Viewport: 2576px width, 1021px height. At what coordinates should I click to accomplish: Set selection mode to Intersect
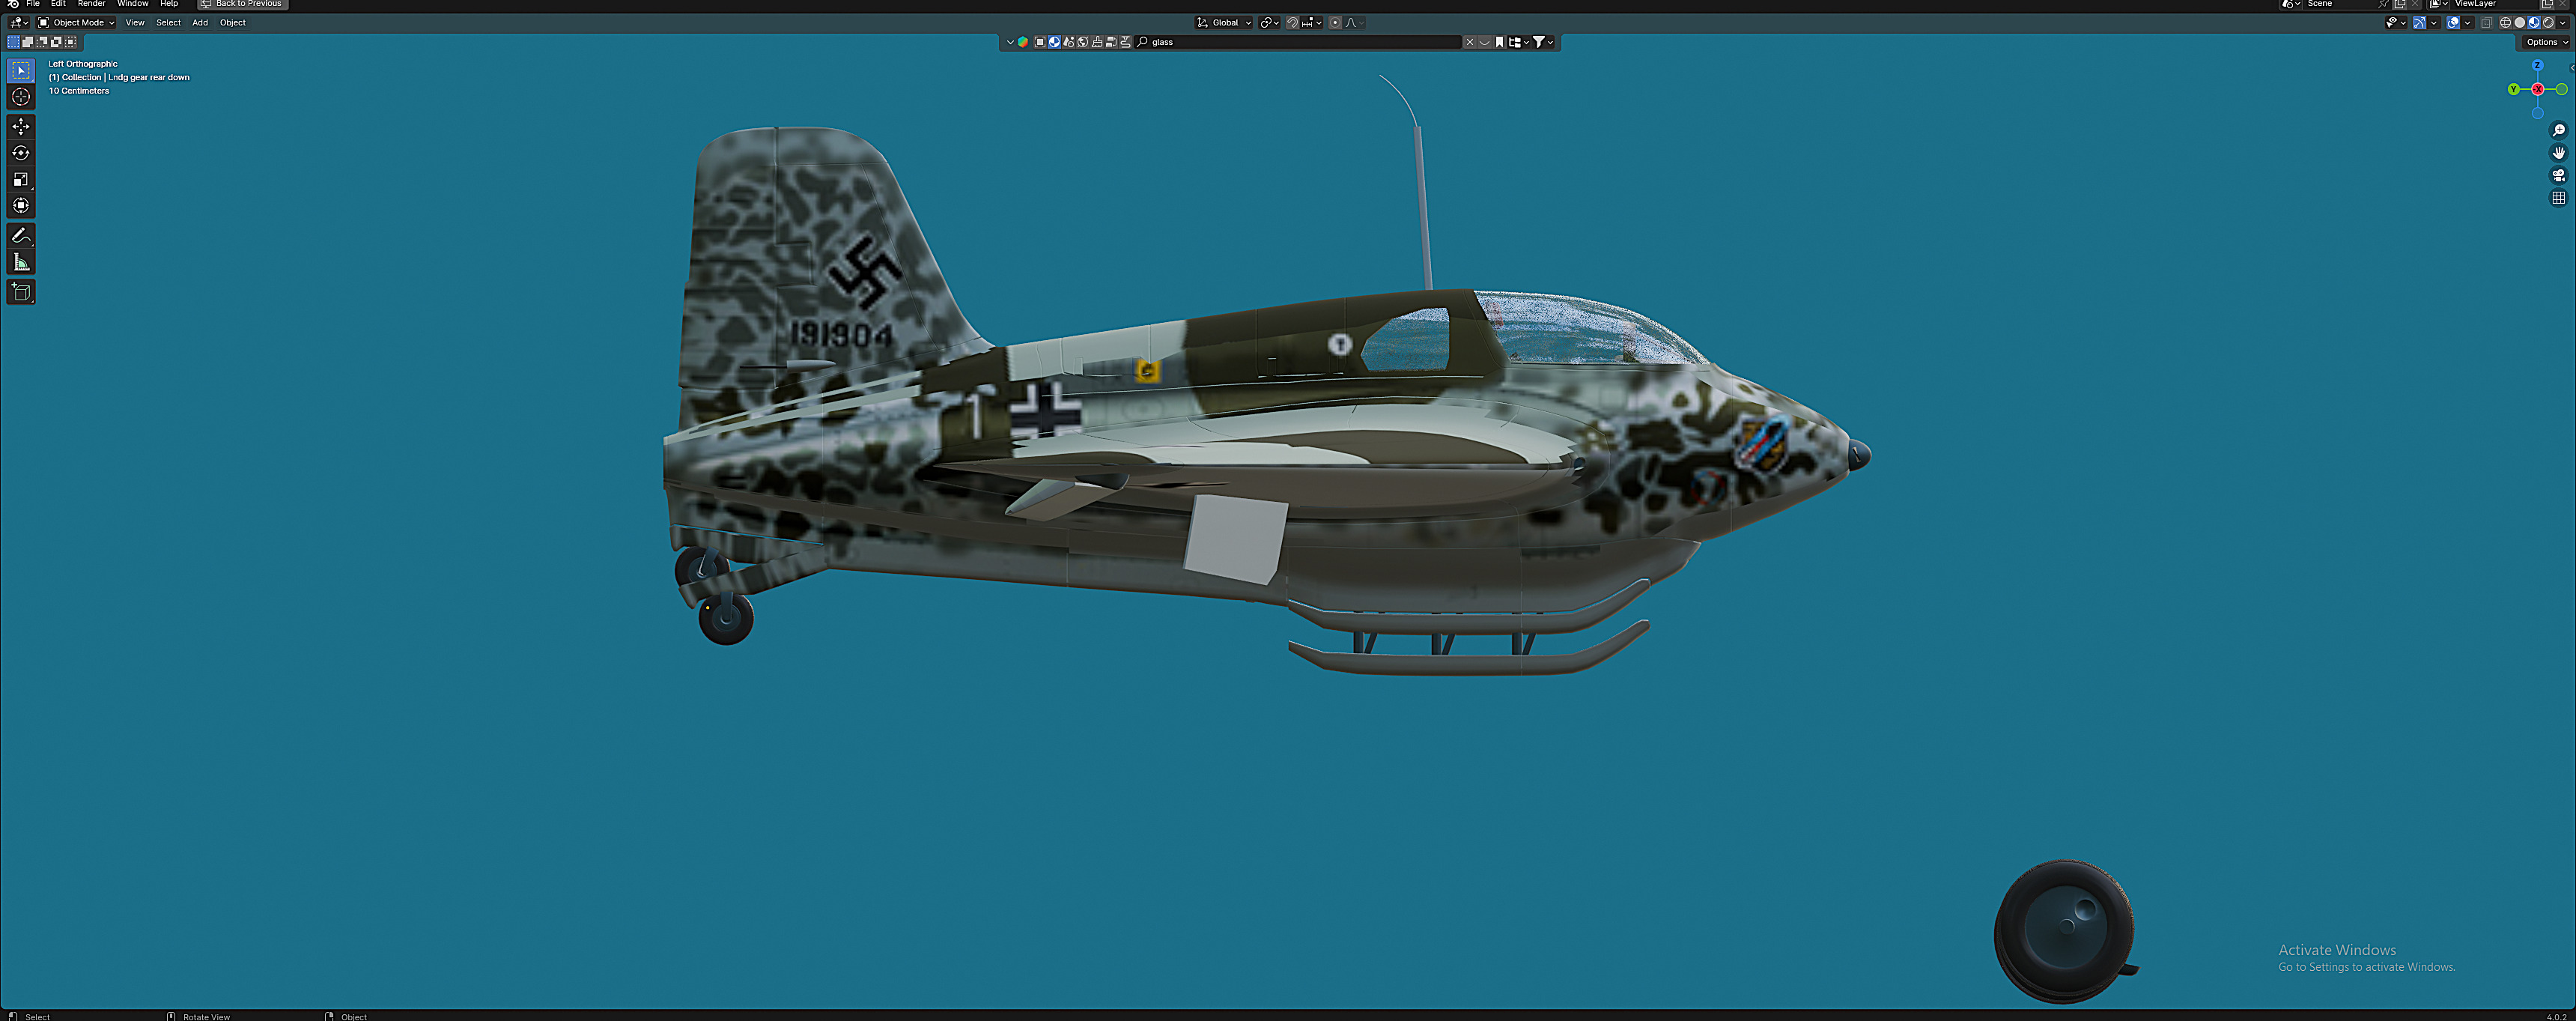point(70,42)
